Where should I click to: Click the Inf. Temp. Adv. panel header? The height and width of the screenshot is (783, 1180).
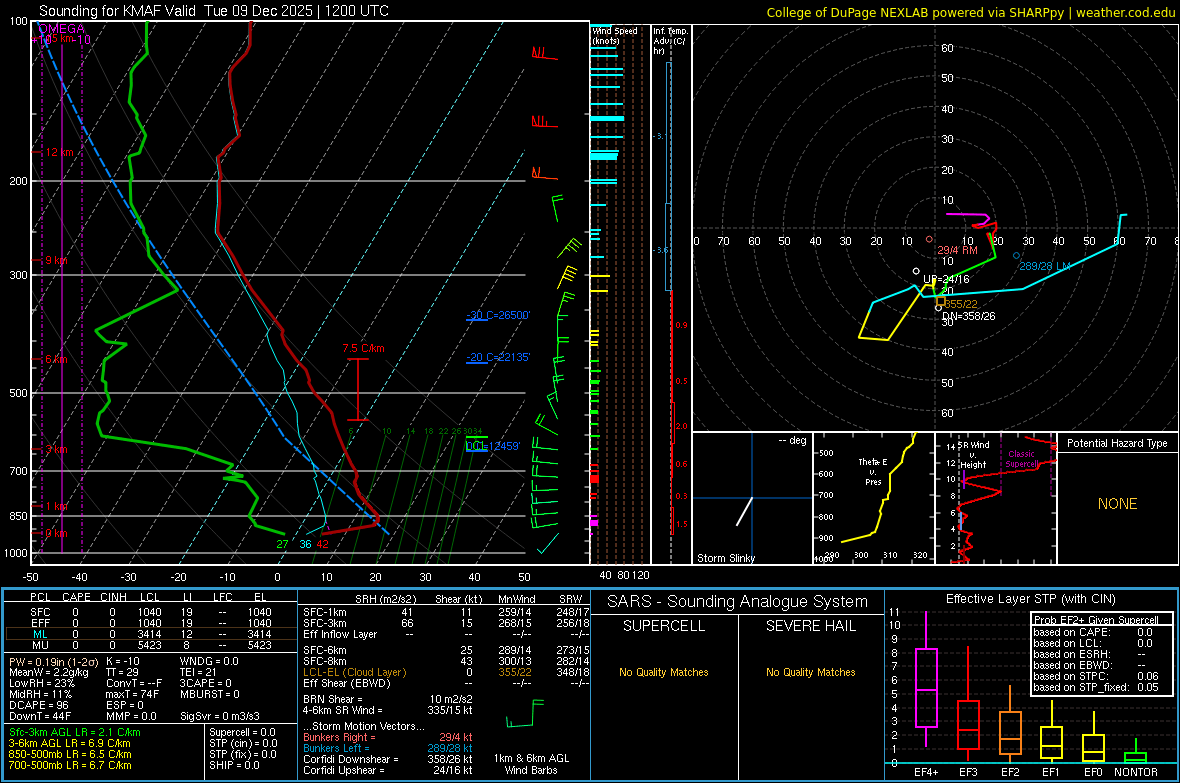pyautogui.click(x=670, y=41)
